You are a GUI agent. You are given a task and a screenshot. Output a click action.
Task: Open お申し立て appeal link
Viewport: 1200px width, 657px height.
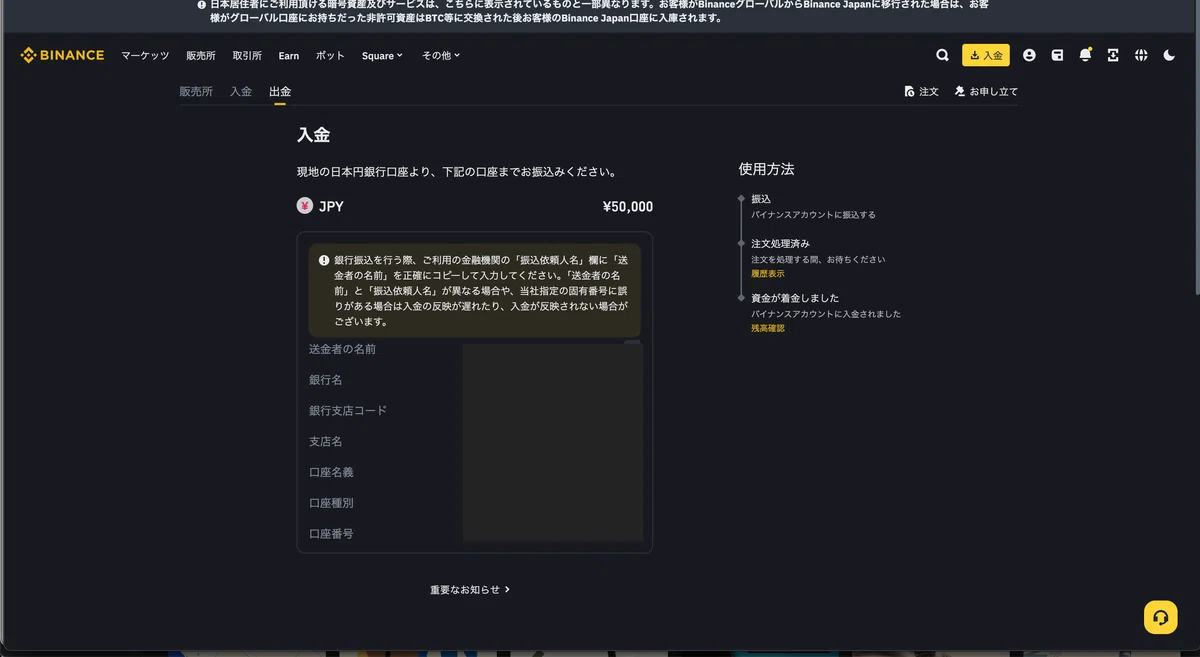[x=986, y=92]
